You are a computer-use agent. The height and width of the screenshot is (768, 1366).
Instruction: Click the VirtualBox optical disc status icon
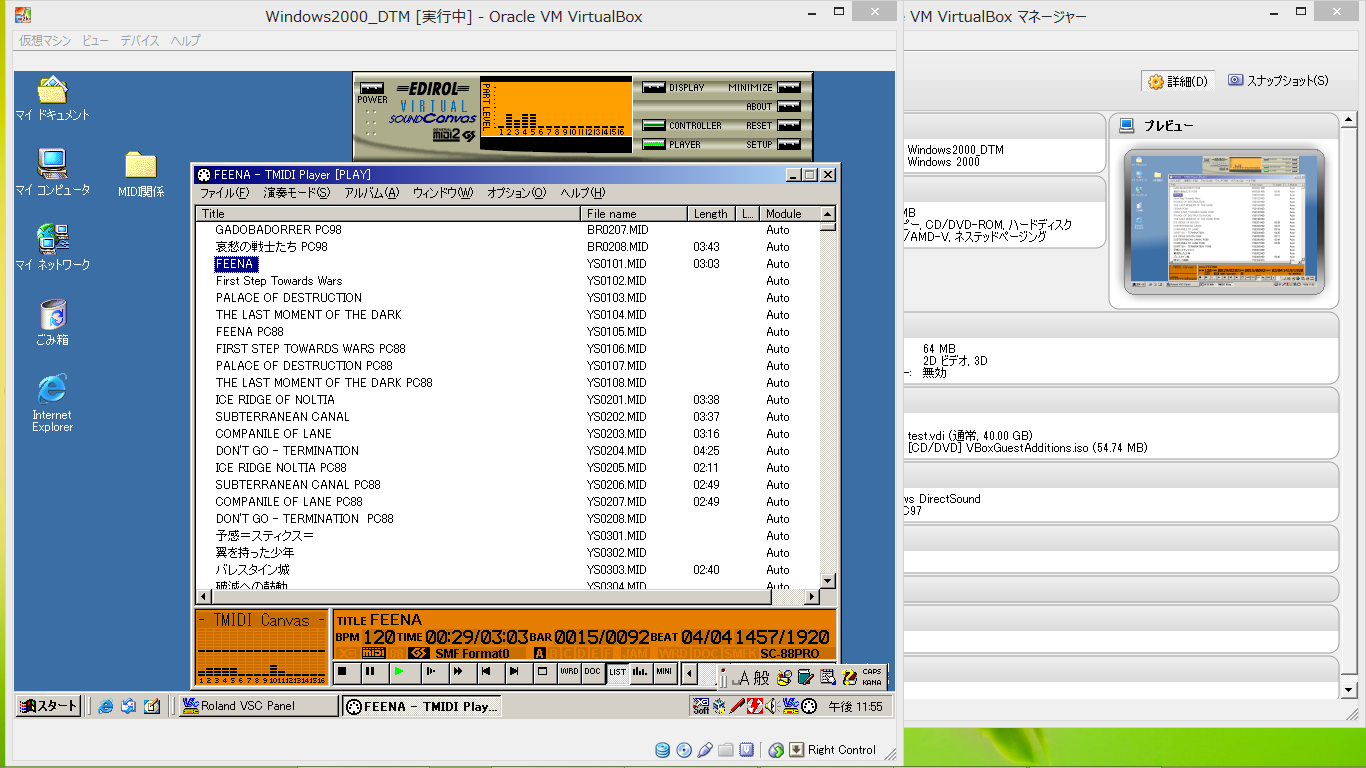[684, 750]
